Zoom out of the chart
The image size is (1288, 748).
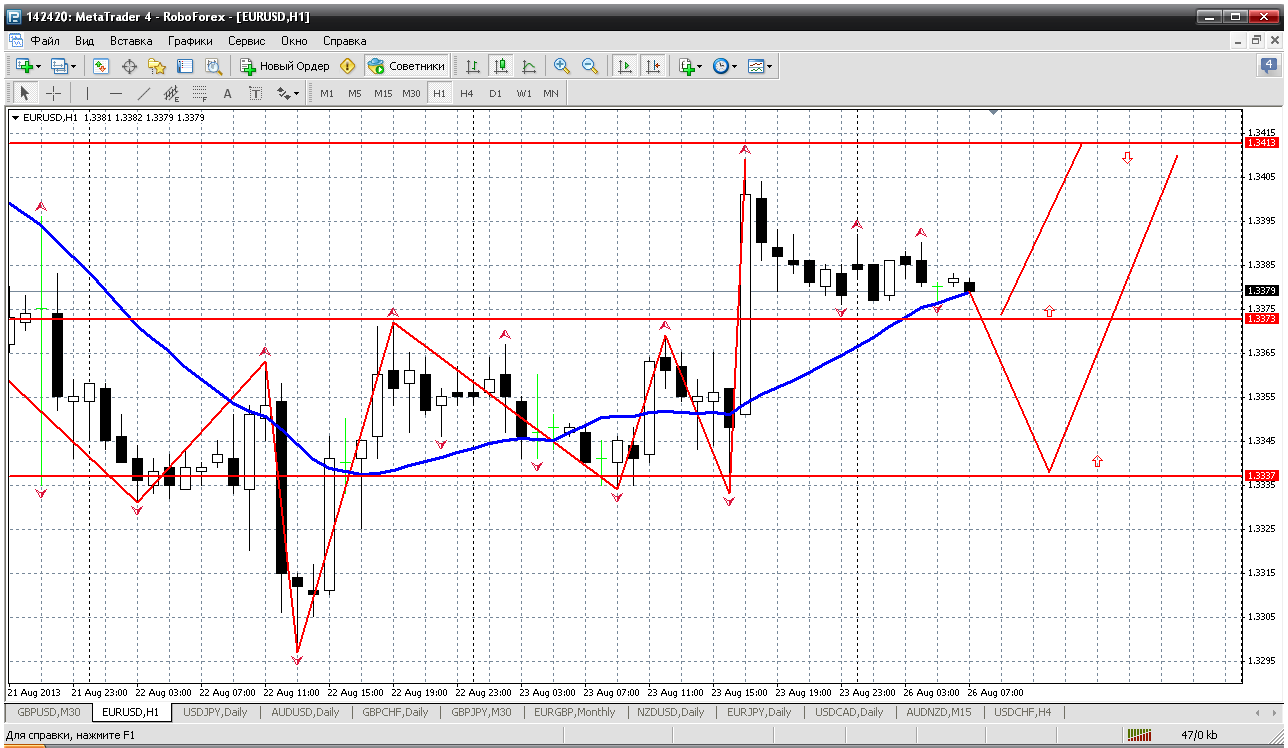tap(590, 66)
